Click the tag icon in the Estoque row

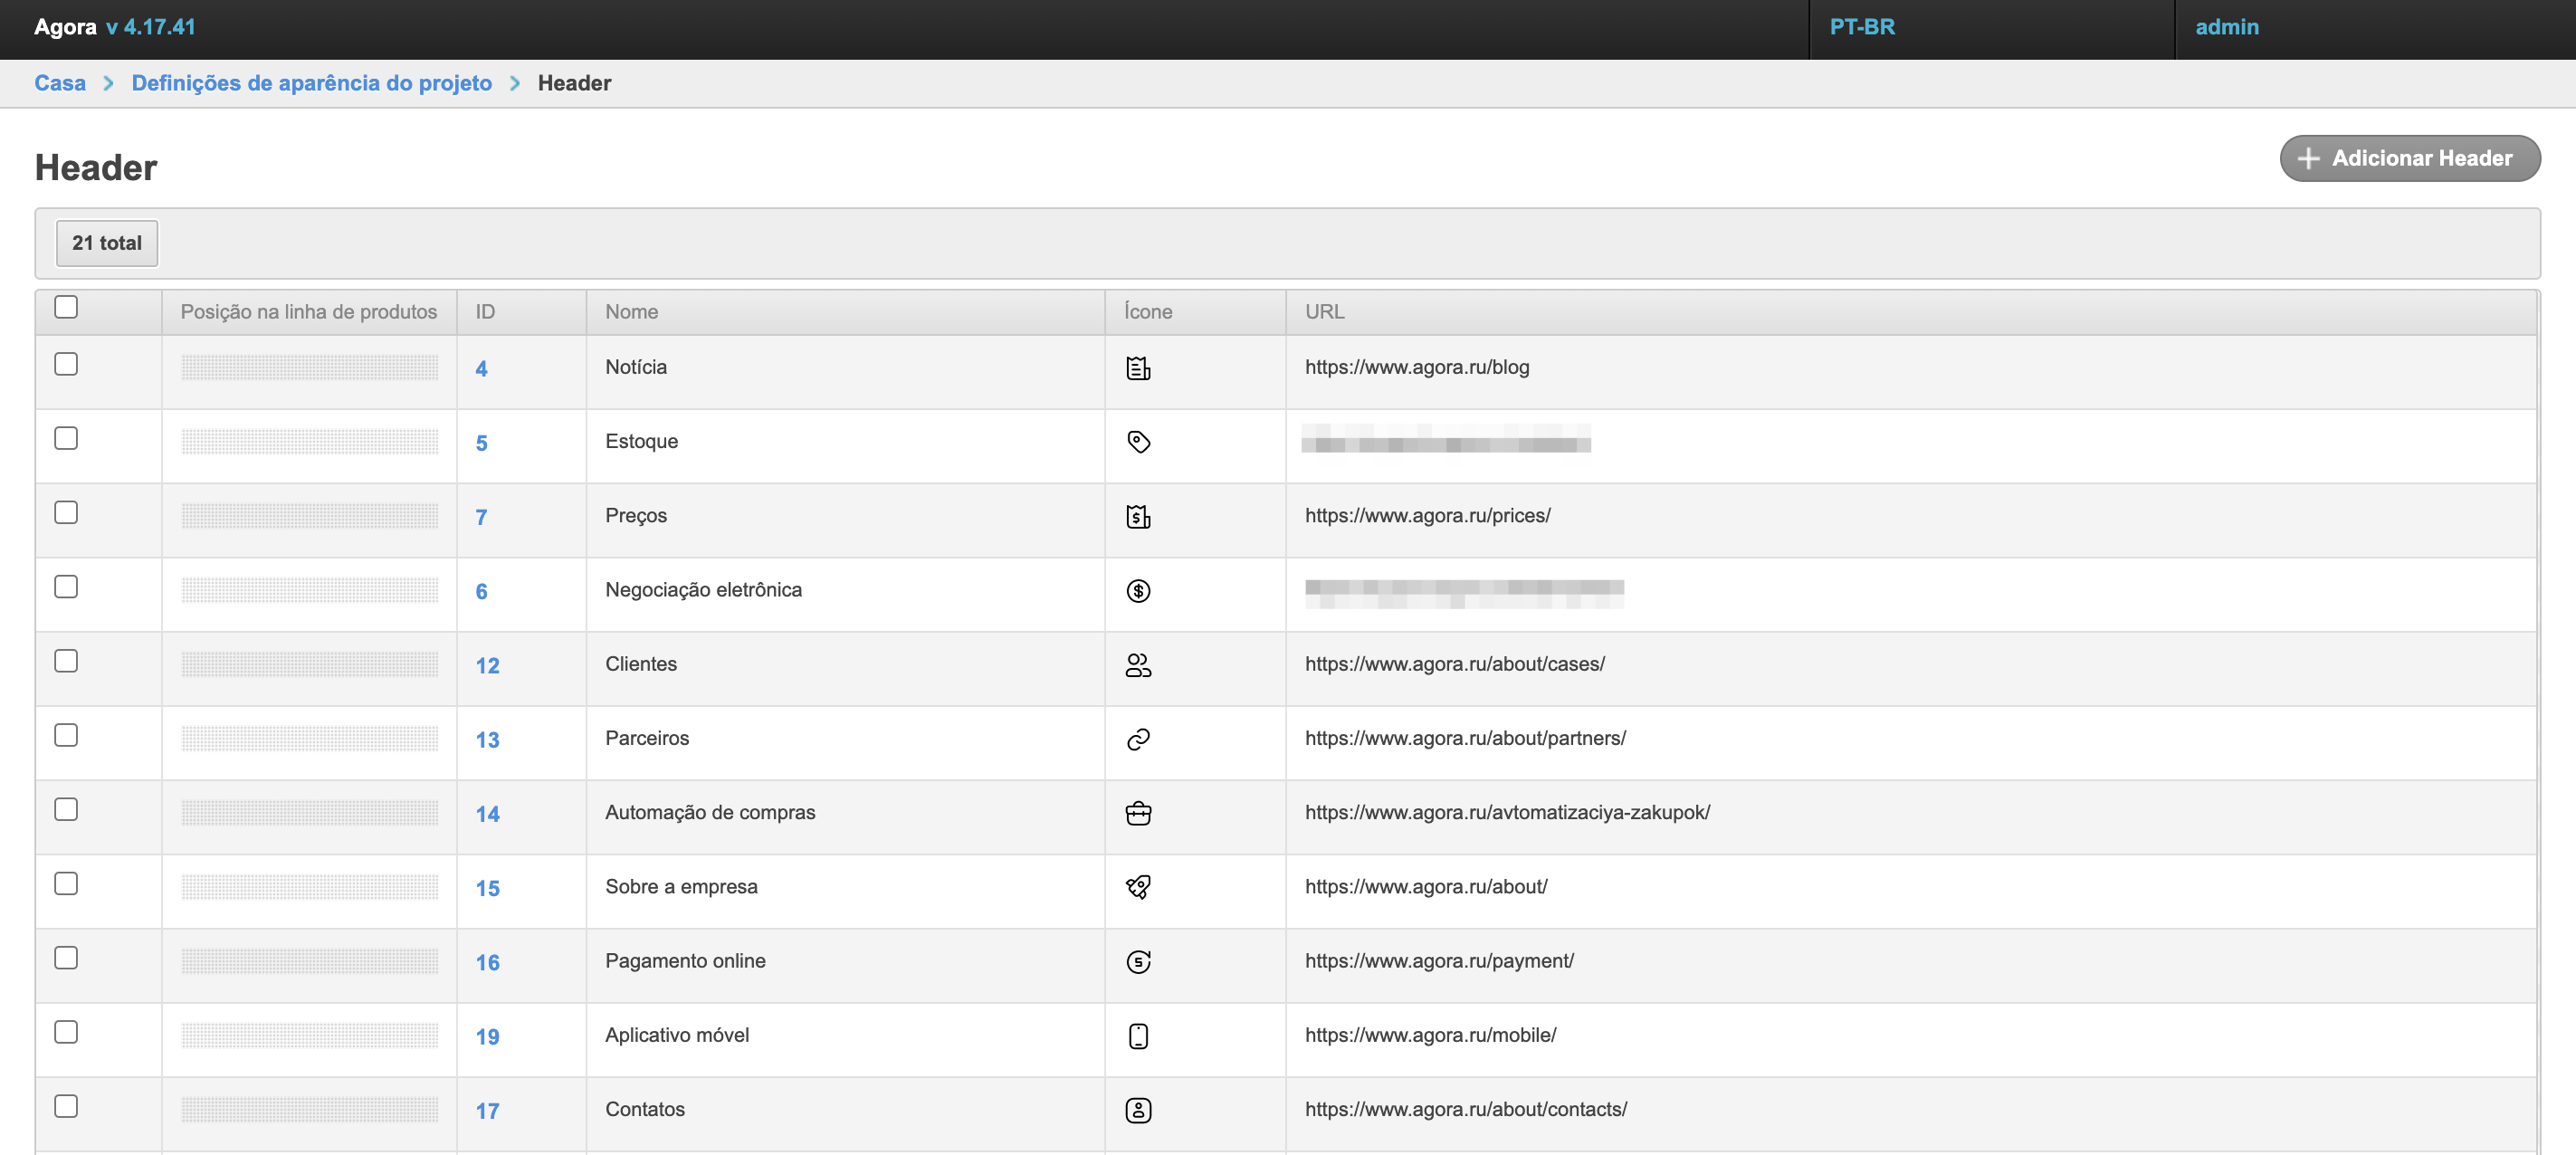point(1138,442)
